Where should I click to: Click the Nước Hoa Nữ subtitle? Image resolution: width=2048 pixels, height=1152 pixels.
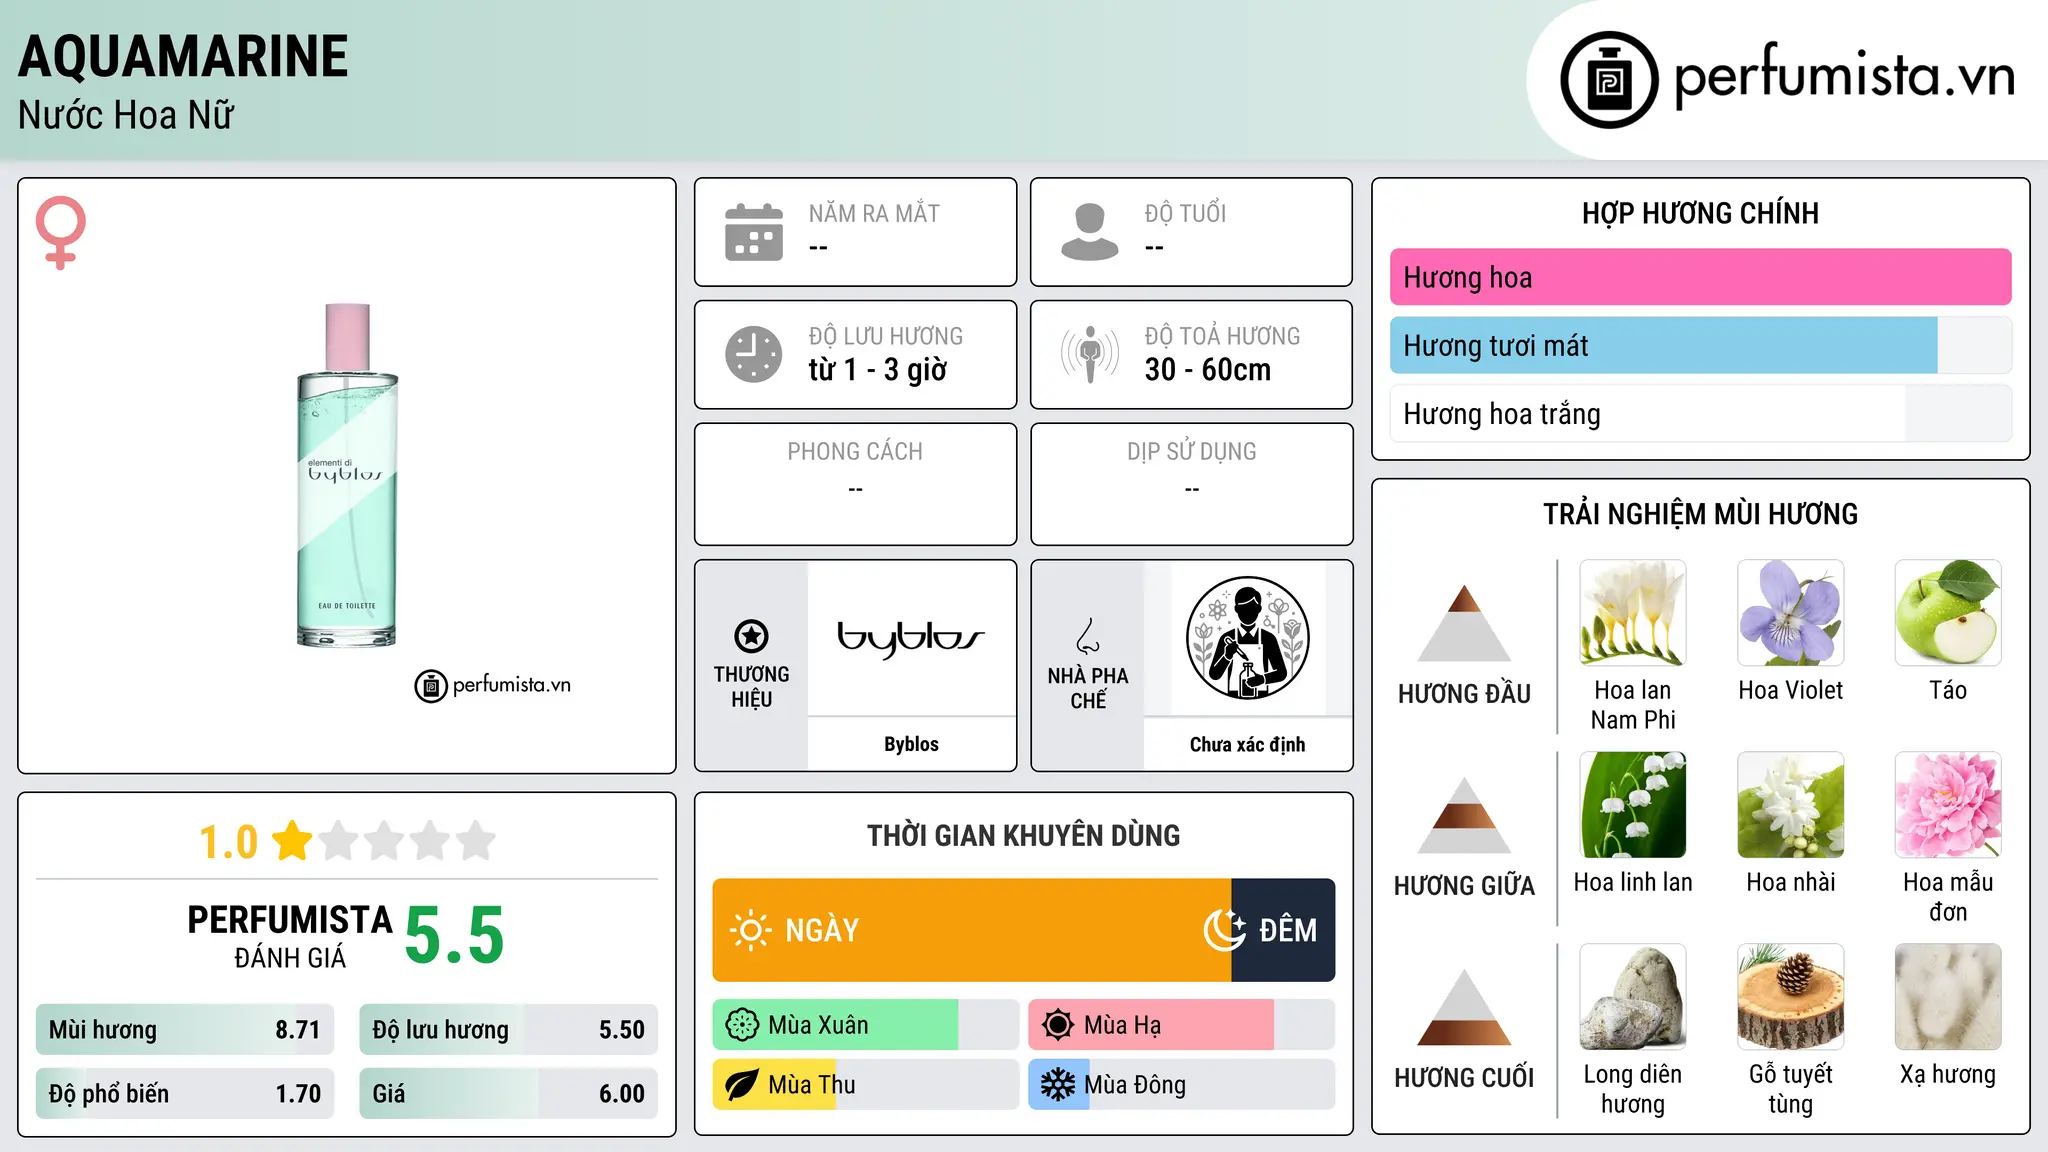click(x=125, y=115)
